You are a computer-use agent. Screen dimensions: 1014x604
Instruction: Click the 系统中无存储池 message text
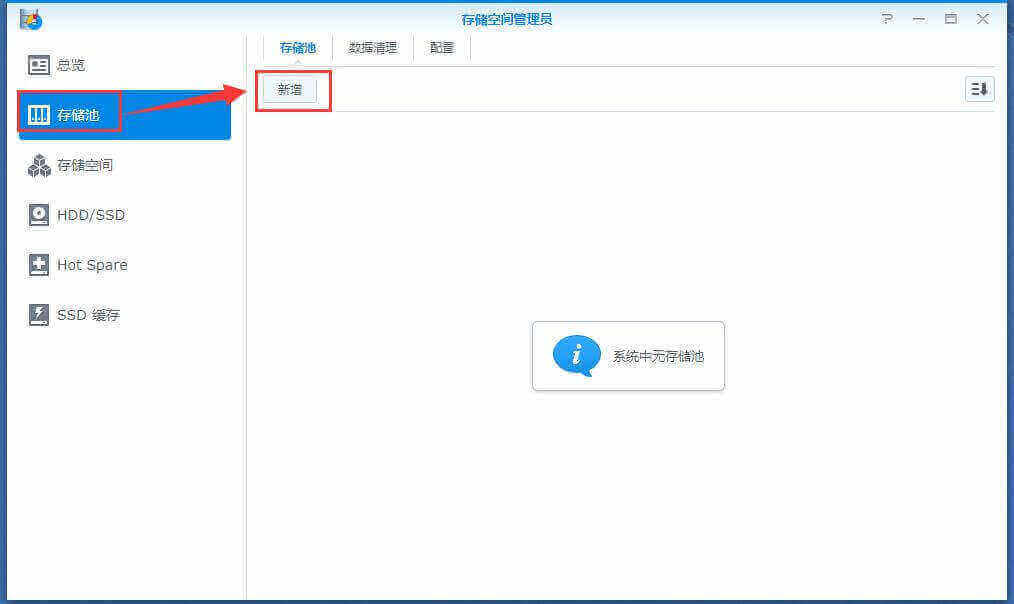(x=658, y=356)
